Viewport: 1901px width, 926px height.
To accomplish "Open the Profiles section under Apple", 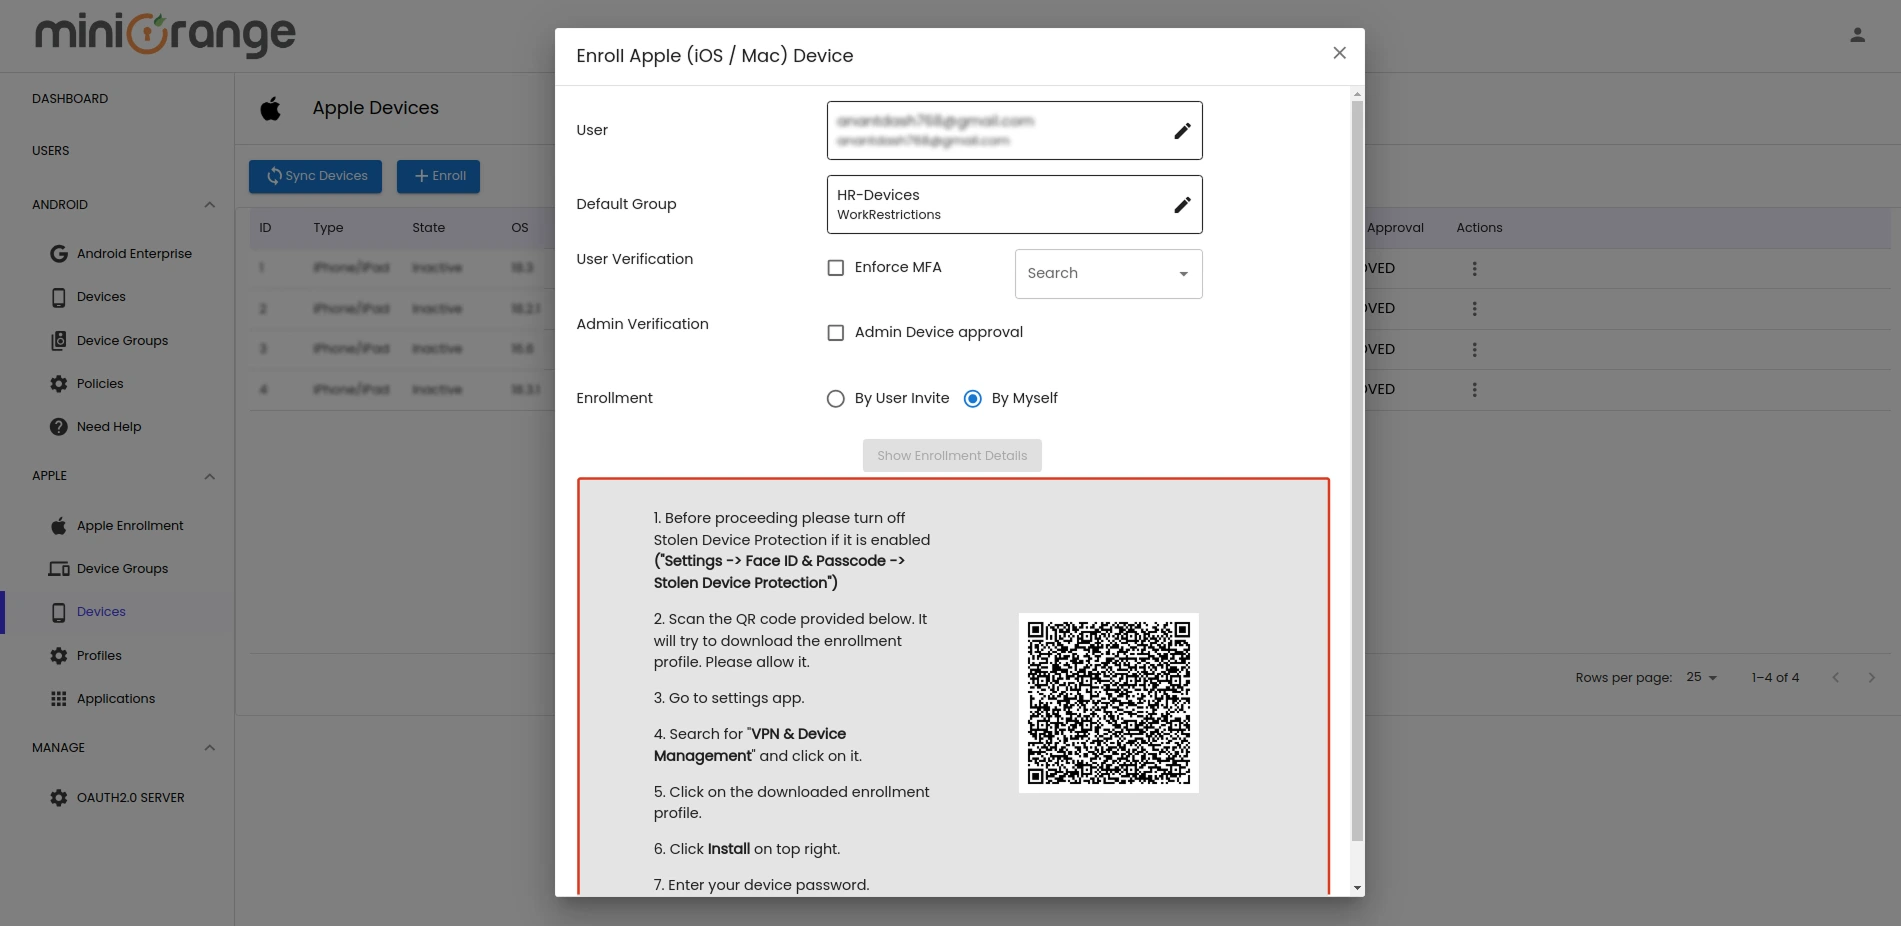I will (101, 655).
